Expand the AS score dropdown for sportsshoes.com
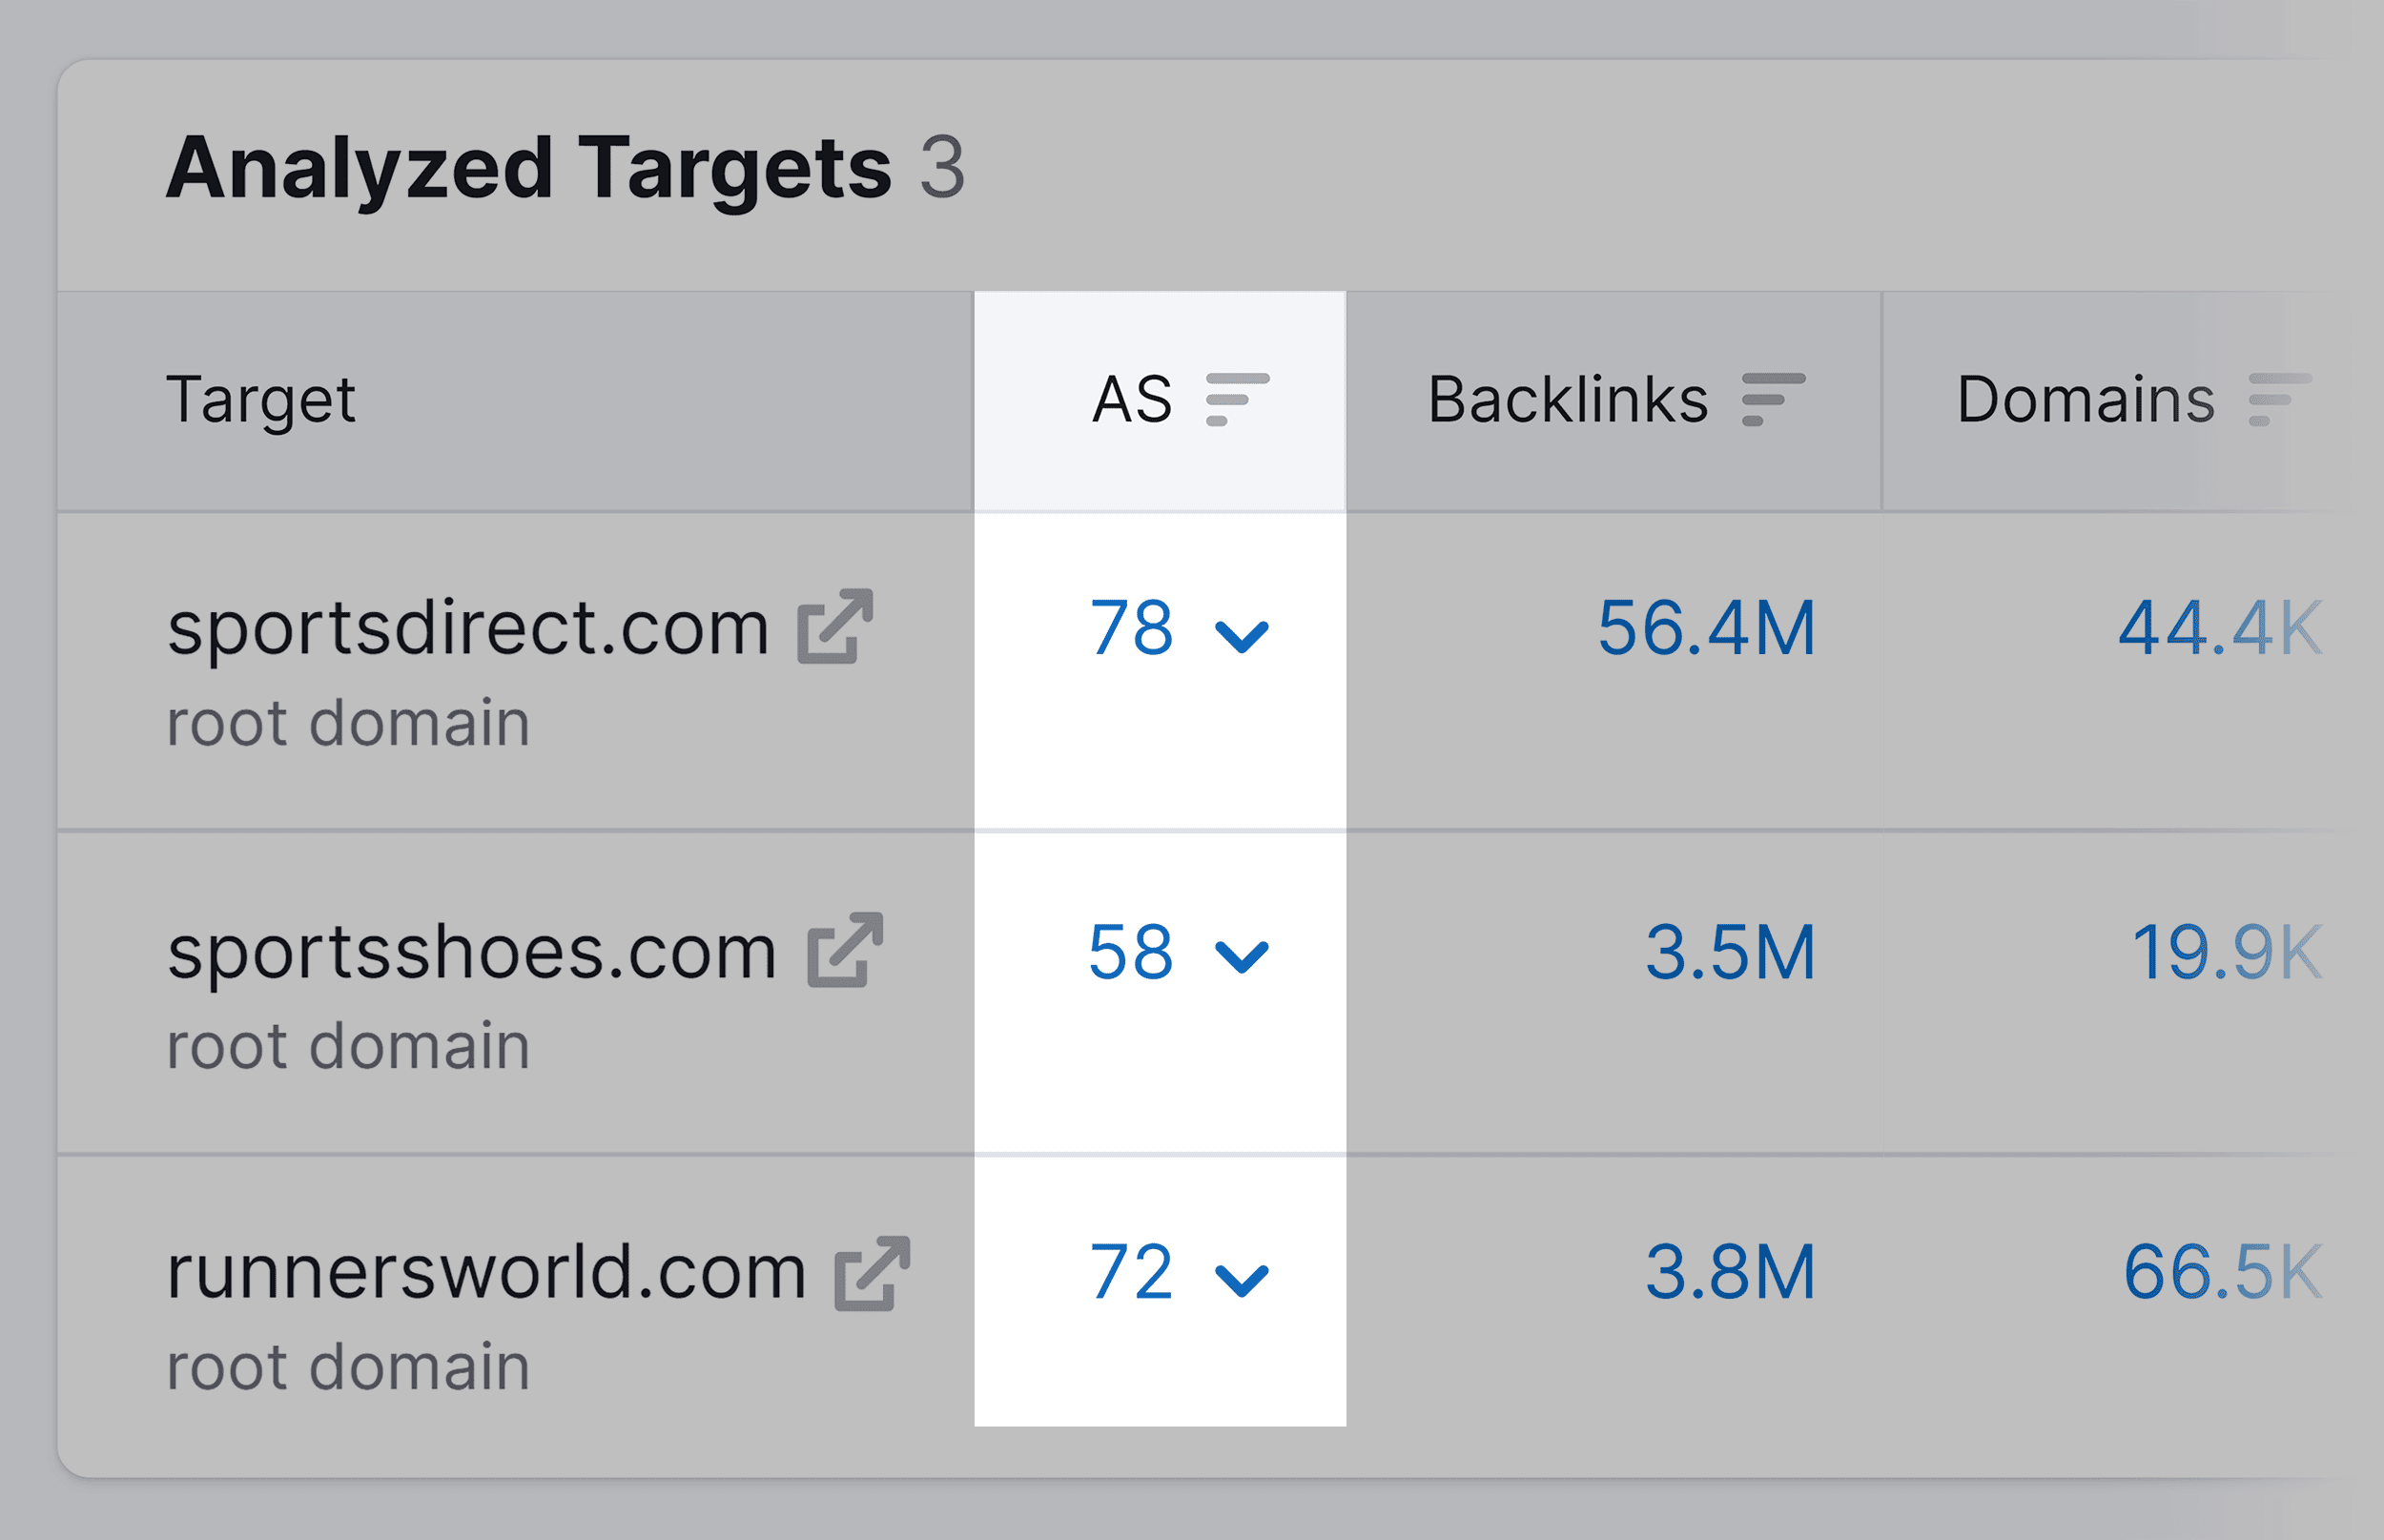The width and height of the screenshot is (2384, 1540). 1243,960
